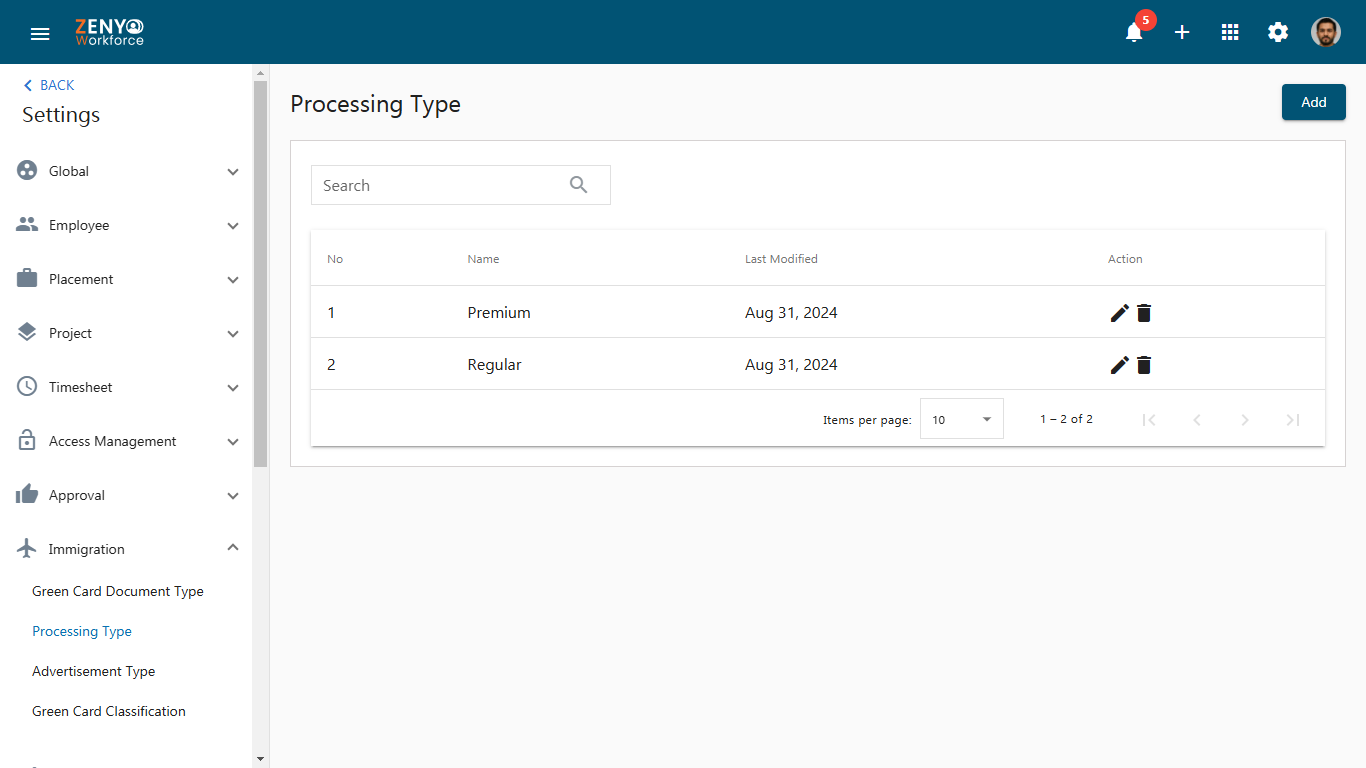Sort by the No column header
This screenshot has height=768, width=1366.
[x=335, y=259]
